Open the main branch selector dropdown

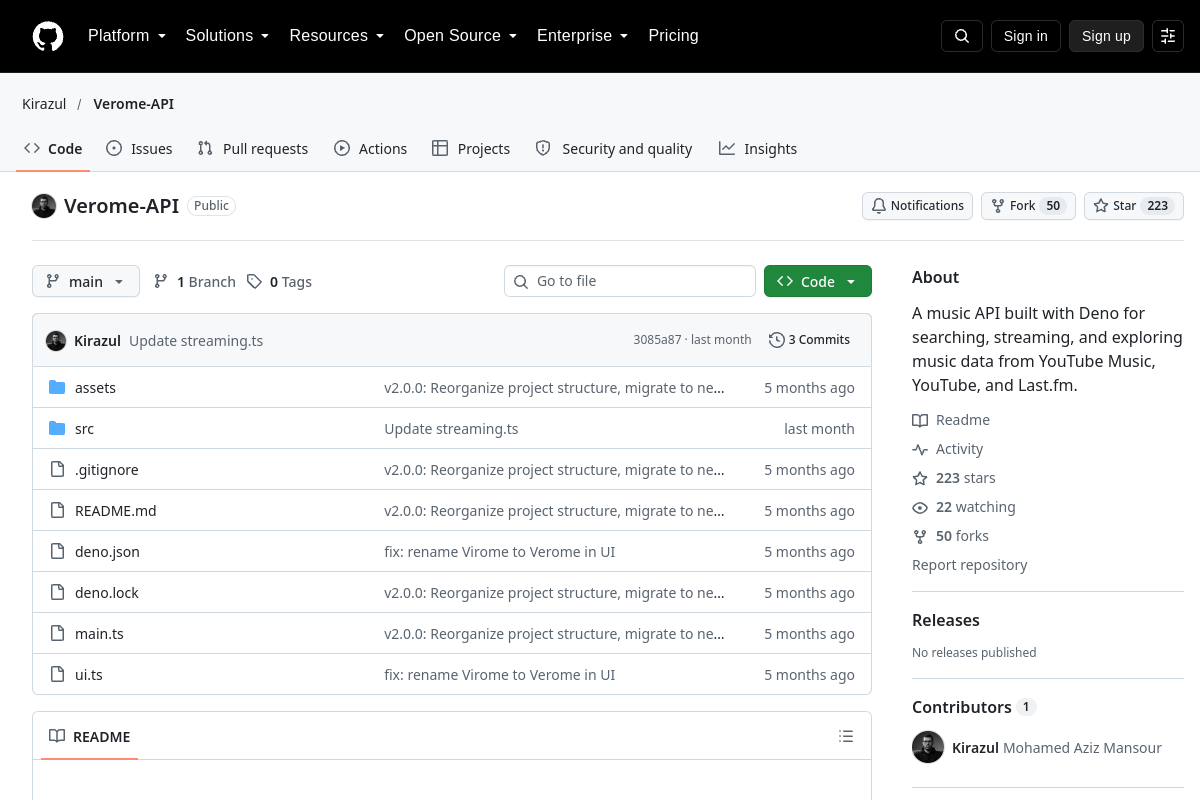[x=86, y=281]
